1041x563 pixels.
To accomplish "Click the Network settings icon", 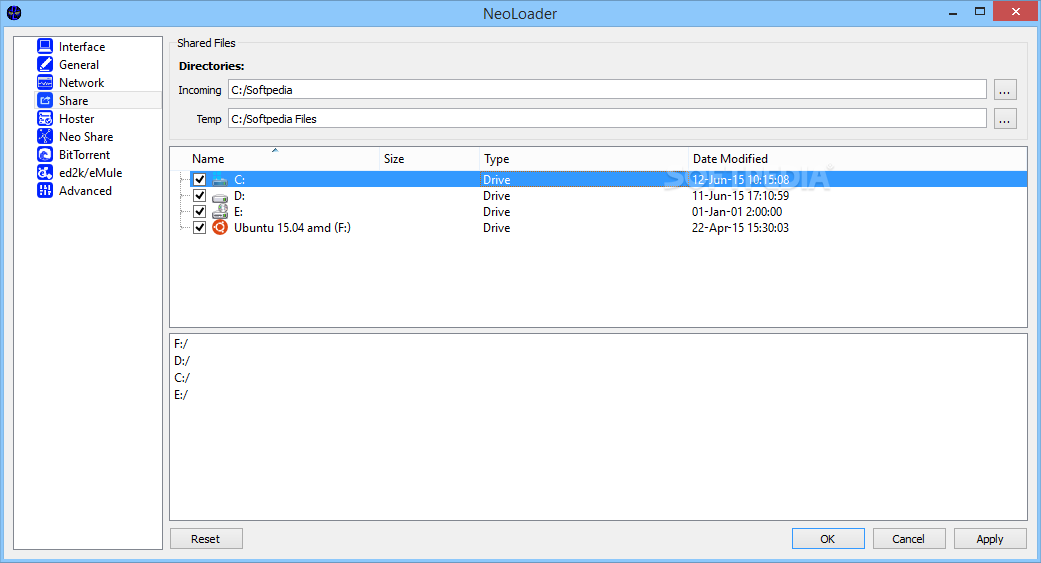I will point(44,82).
